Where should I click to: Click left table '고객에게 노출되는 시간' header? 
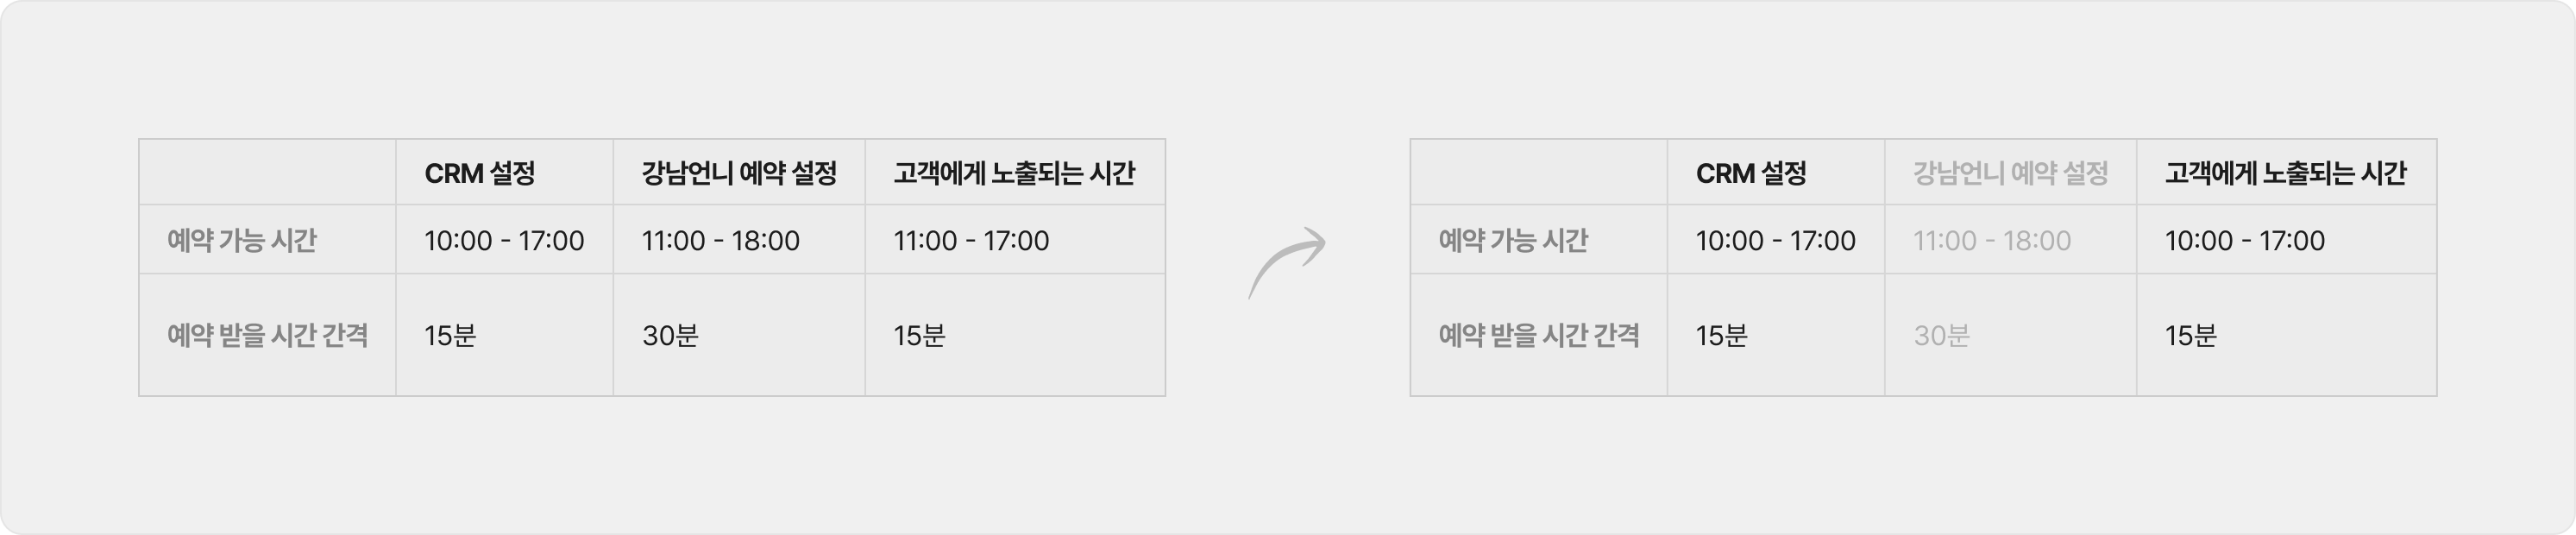point(1014,174)
